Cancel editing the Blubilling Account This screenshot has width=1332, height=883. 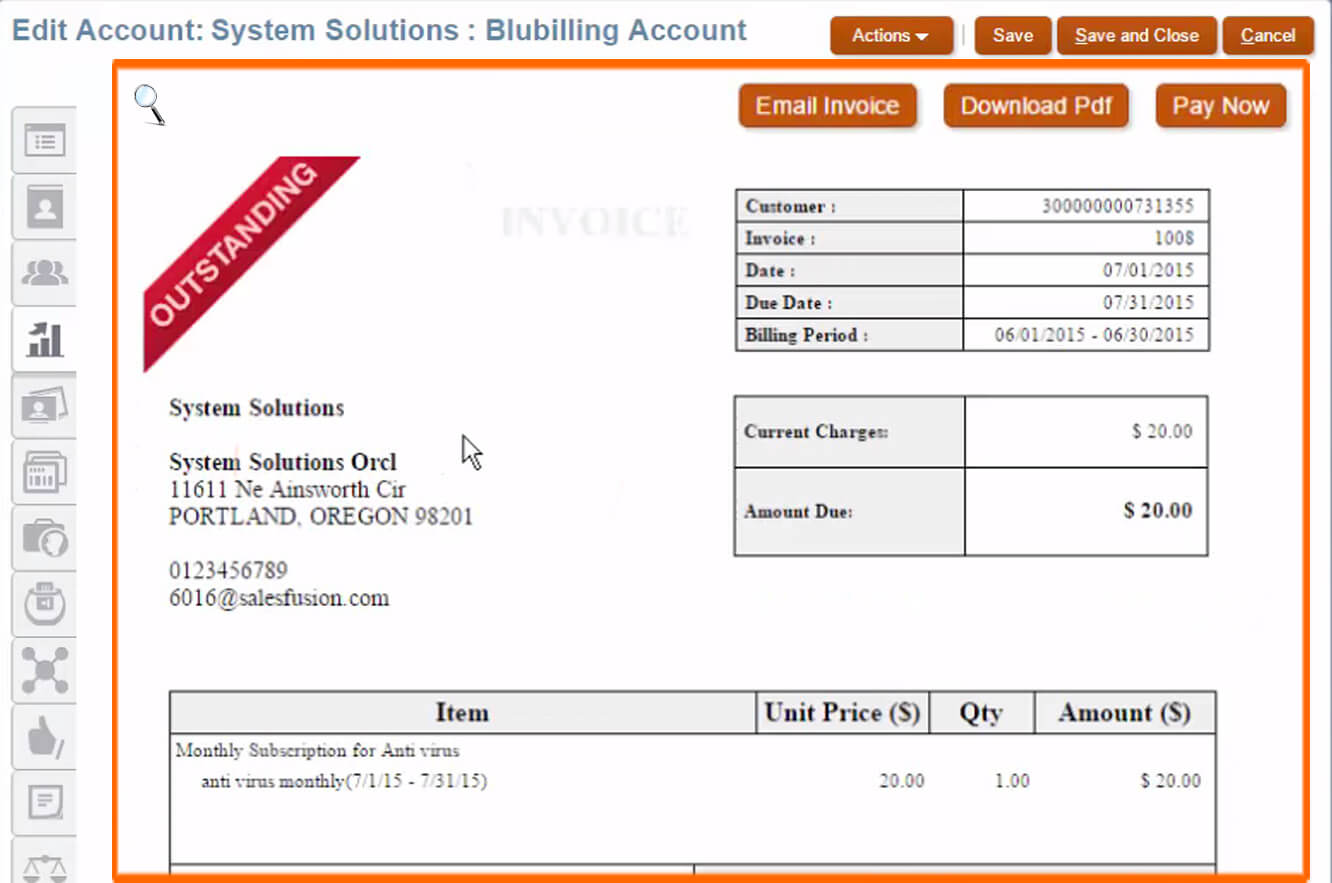point(1267,35)
